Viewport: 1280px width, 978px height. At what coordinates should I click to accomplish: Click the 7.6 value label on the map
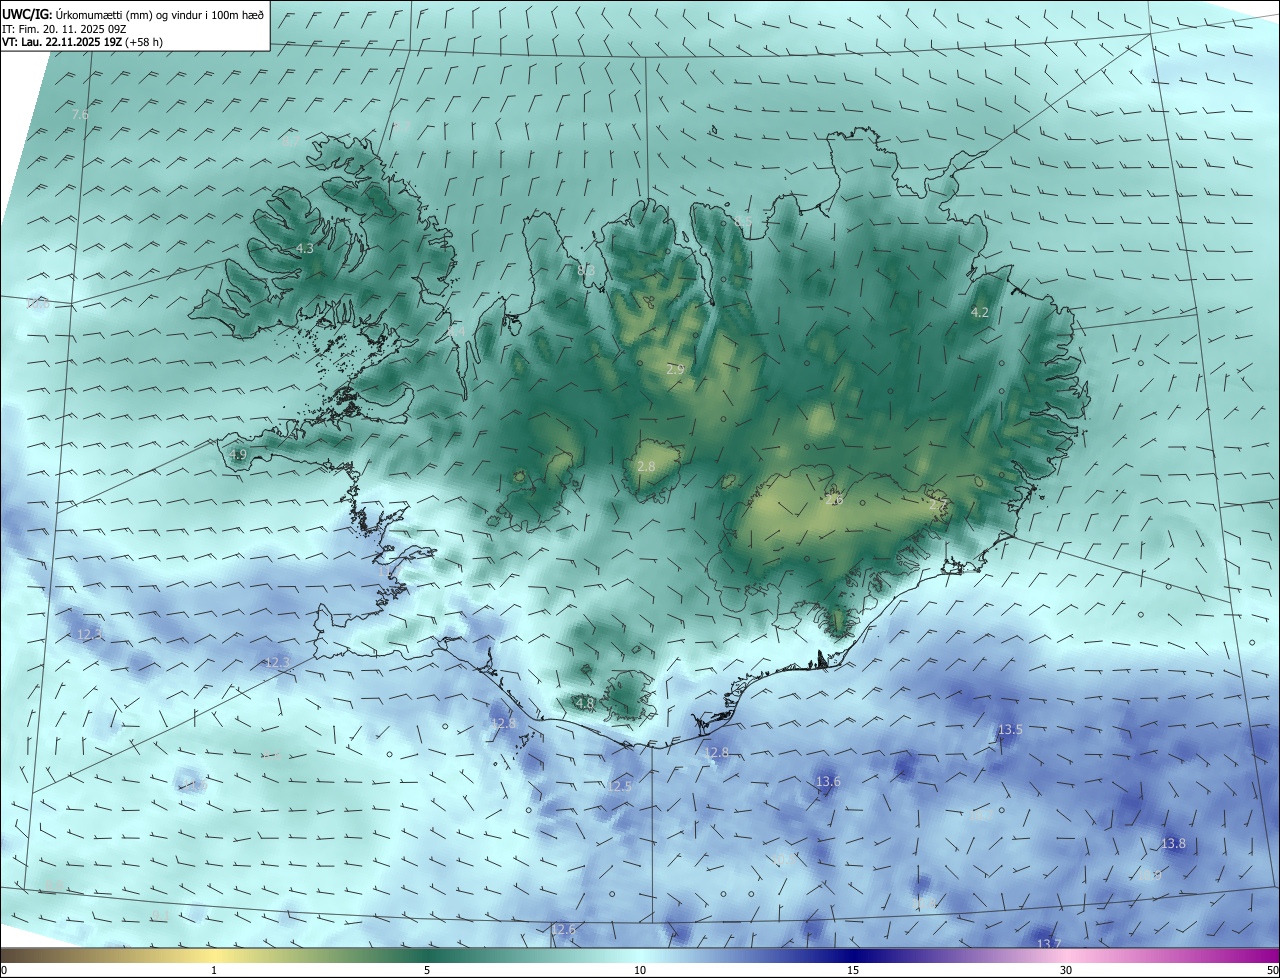click(x=80, y=115)
